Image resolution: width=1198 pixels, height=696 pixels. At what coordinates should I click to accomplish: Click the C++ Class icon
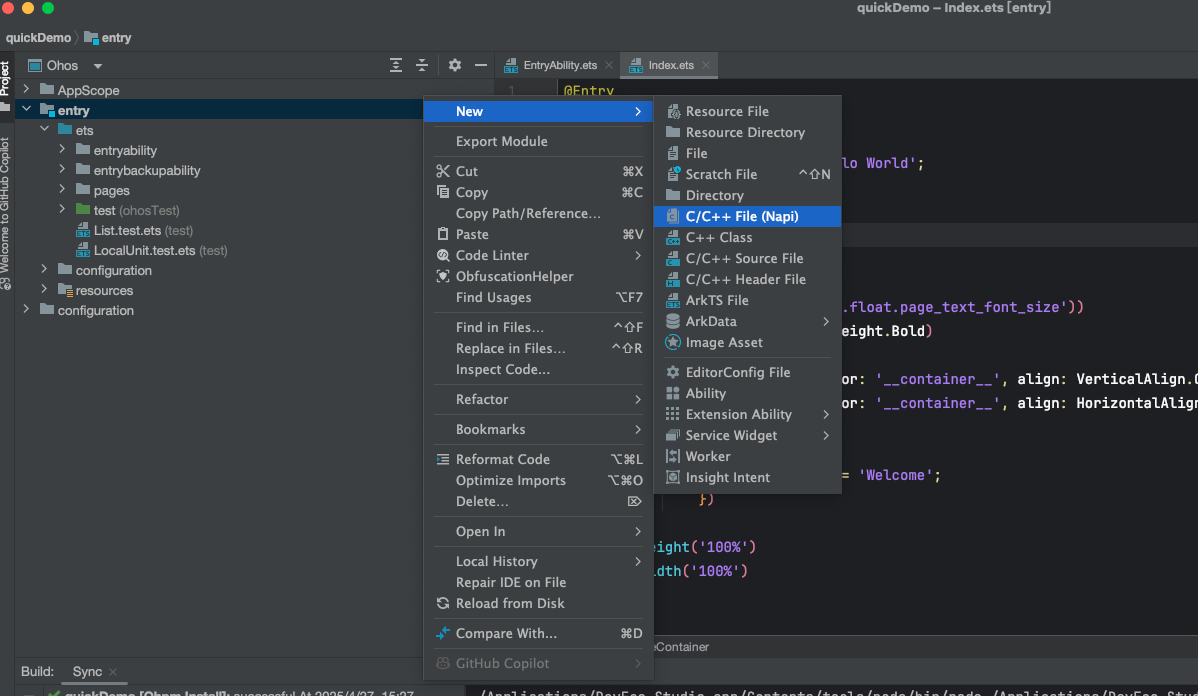coord(673,238)
